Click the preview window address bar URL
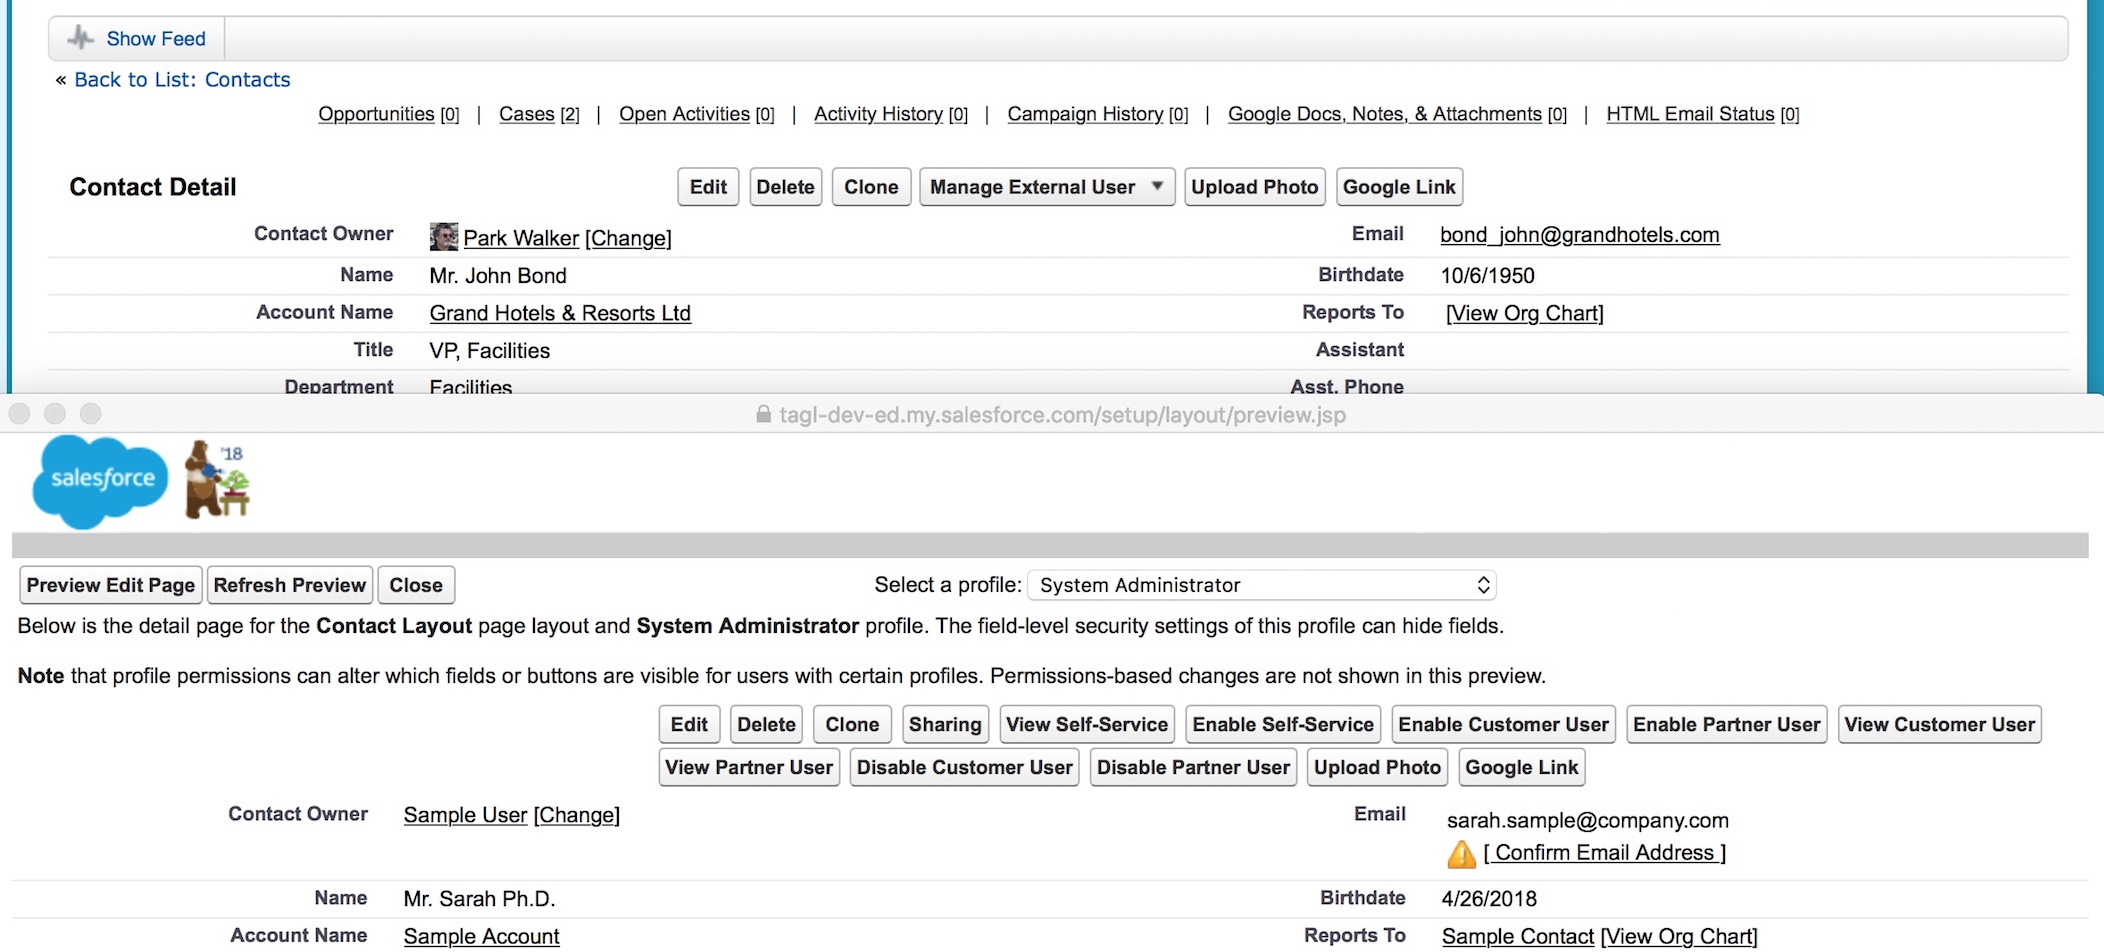 (x=1062, y=414)
